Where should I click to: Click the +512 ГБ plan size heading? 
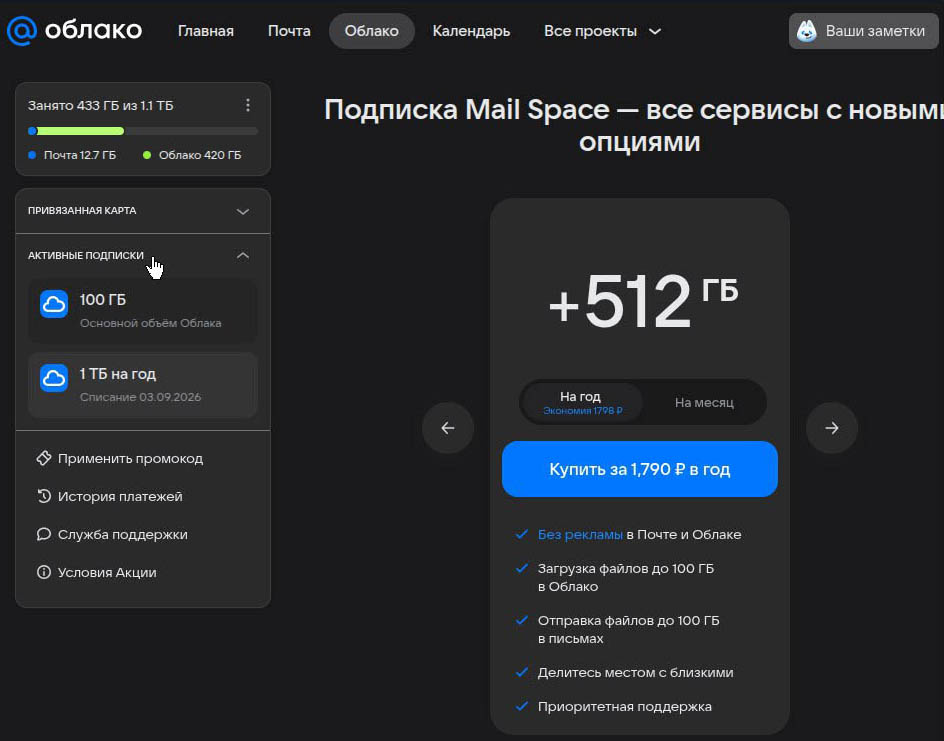pyautogui.click(x=642, y=300)
